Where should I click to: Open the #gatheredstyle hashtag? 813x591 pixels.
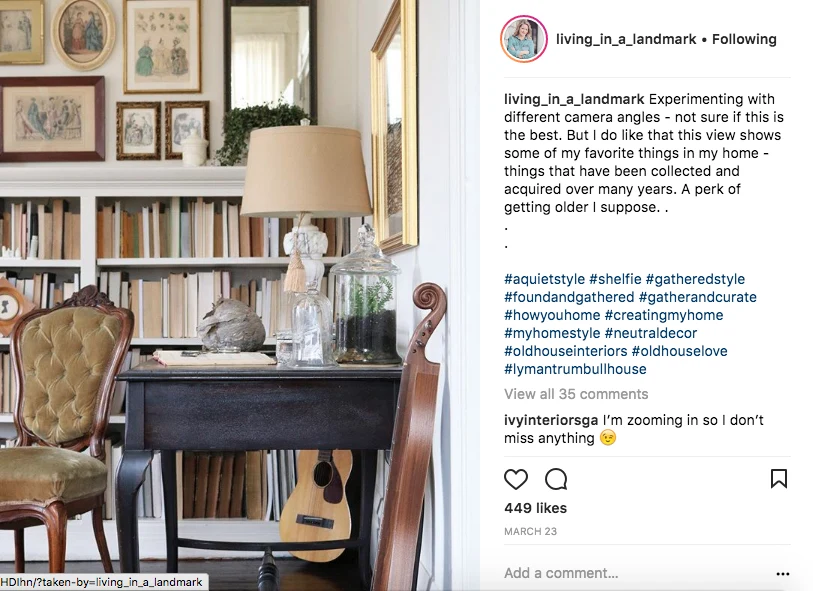pyautogui.click(x=695, y=279)
